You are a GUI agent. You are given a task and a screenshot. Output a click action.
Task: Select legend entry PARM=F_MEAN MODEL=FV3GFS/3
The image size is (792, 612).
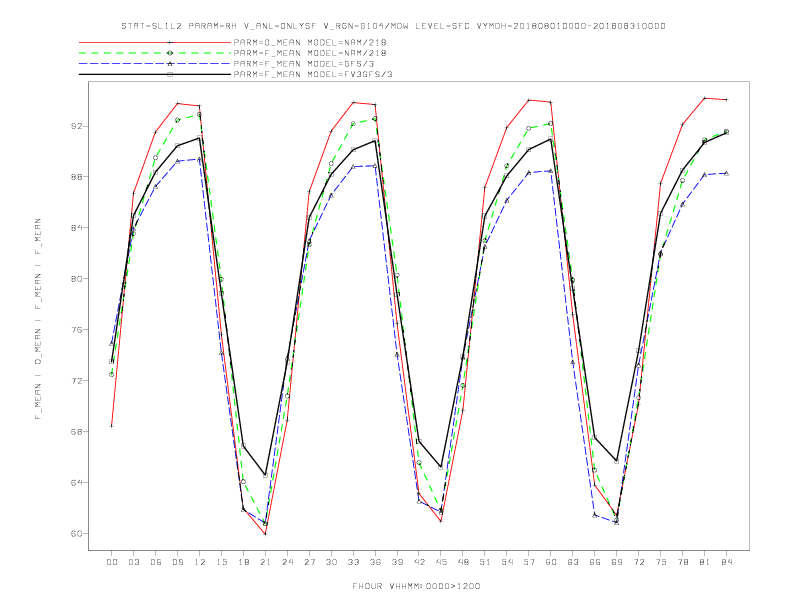coord(313,74)
